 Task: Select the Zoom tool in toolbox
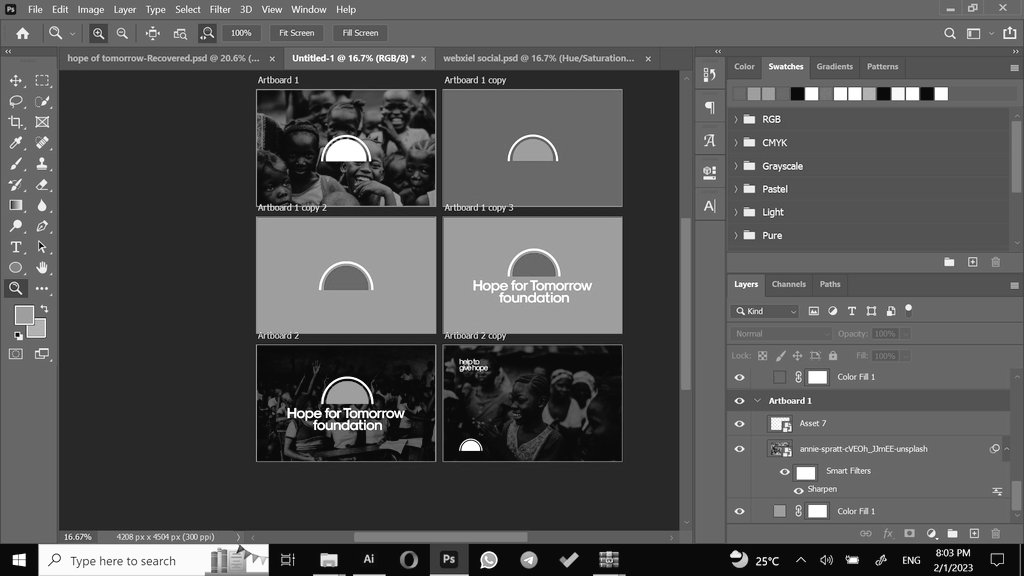(x=16, y=288)
